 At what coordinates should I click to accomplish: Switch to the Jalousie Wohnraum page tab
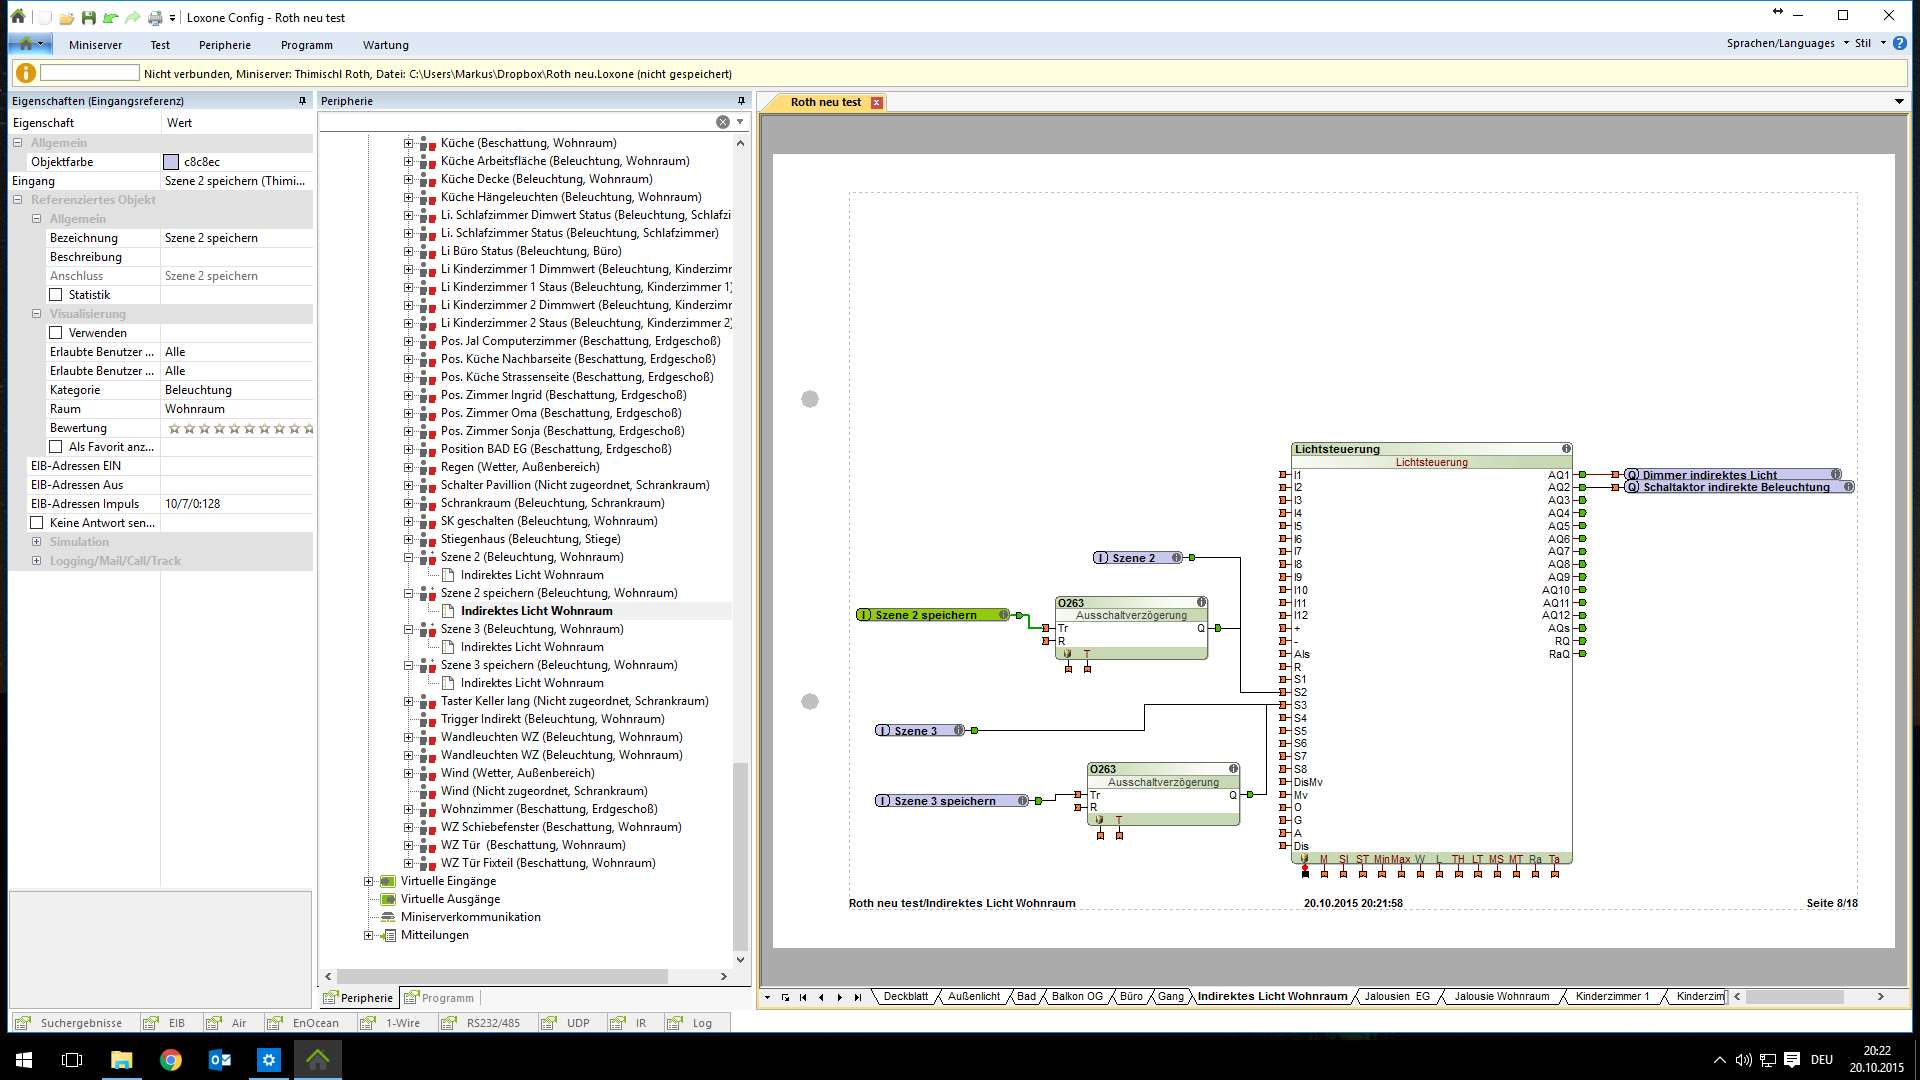click(1500, 997)
